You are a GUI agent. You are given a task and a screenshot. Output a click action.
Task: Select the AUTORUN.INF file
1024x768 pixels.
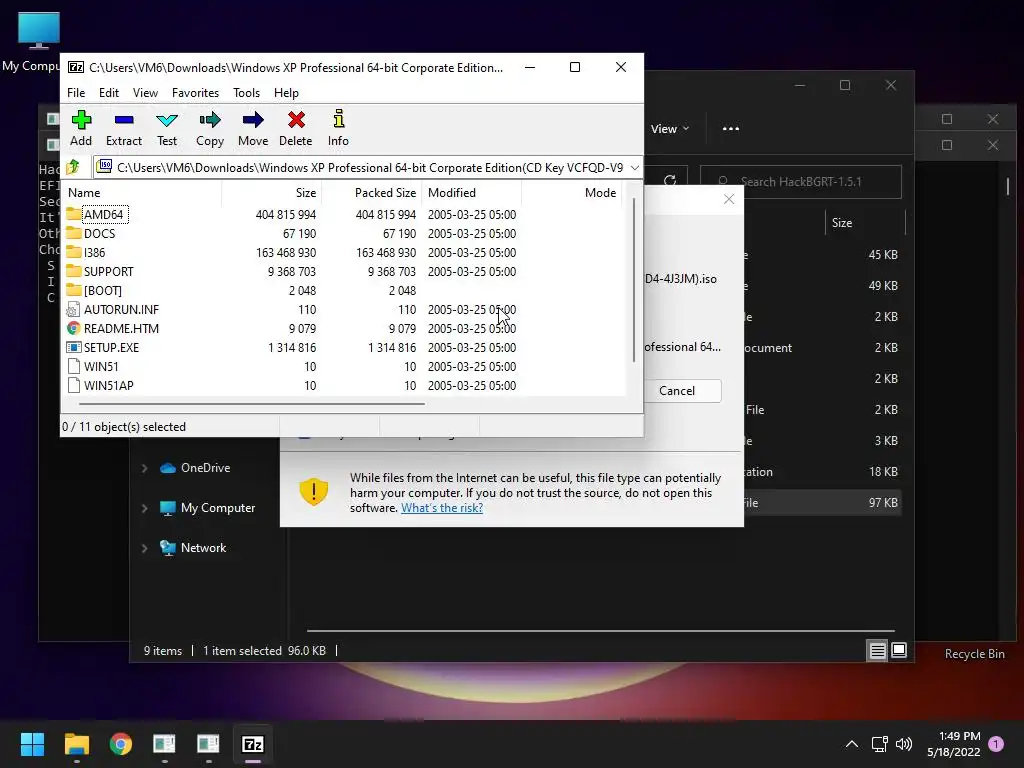click(112, 309)
